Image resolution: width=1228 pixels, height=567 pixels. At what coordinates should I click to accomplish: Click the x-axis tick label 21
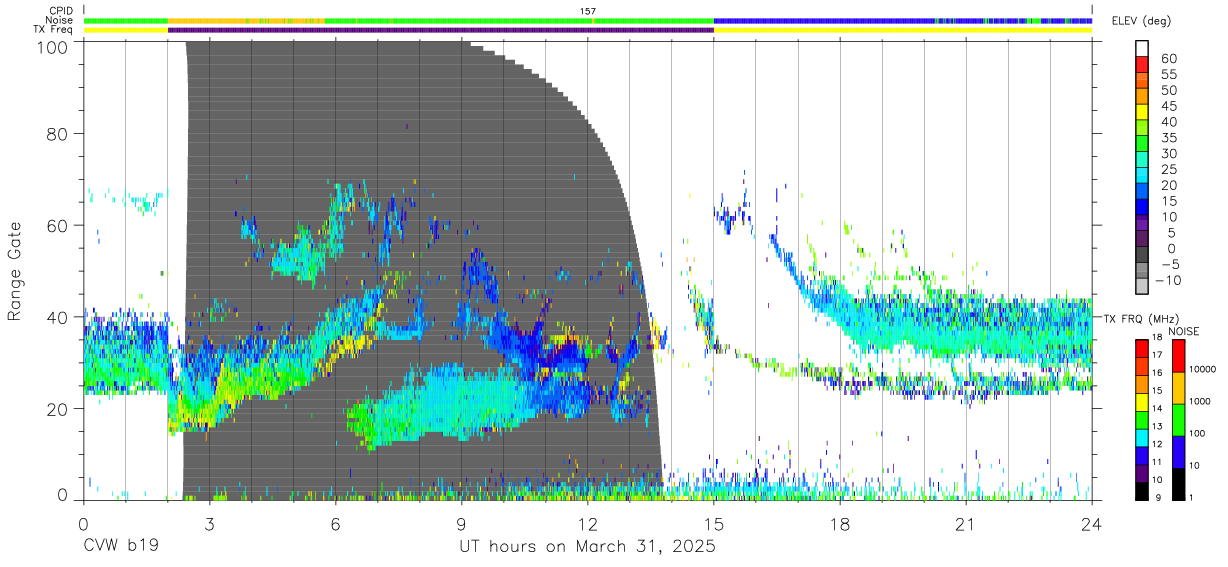click(x=966, y=525)
